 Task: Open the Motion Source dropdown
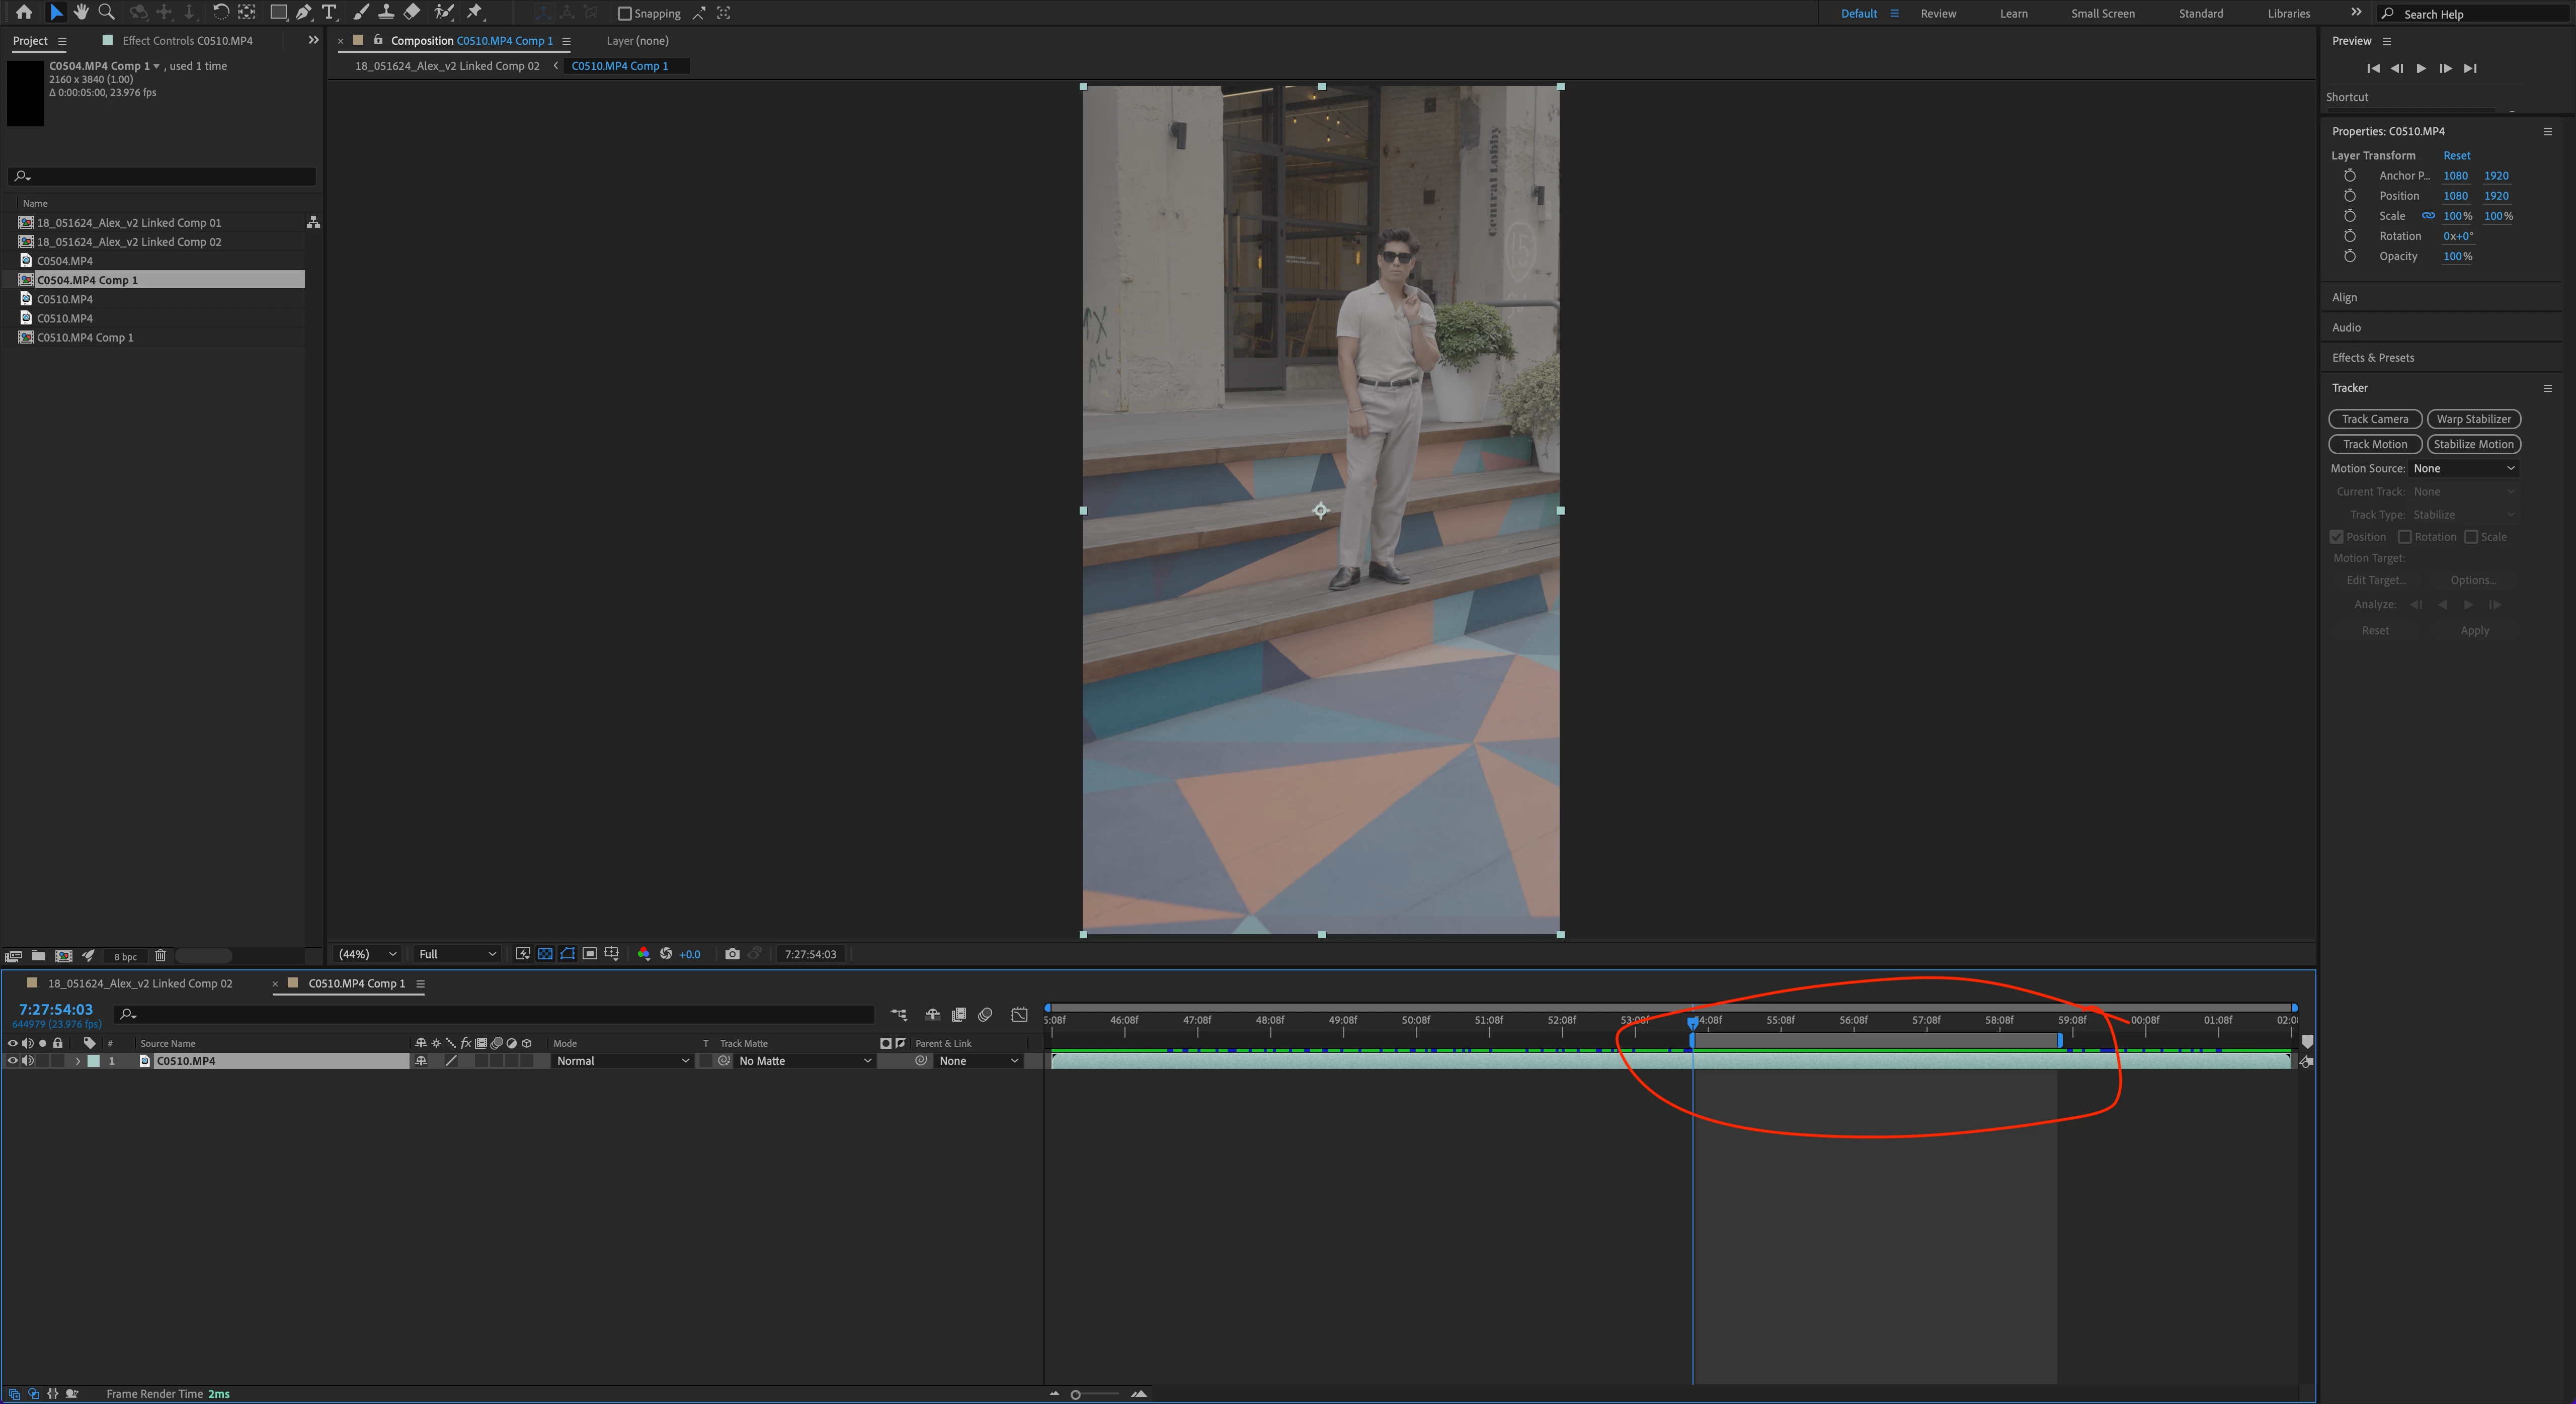click(2463, 468)
